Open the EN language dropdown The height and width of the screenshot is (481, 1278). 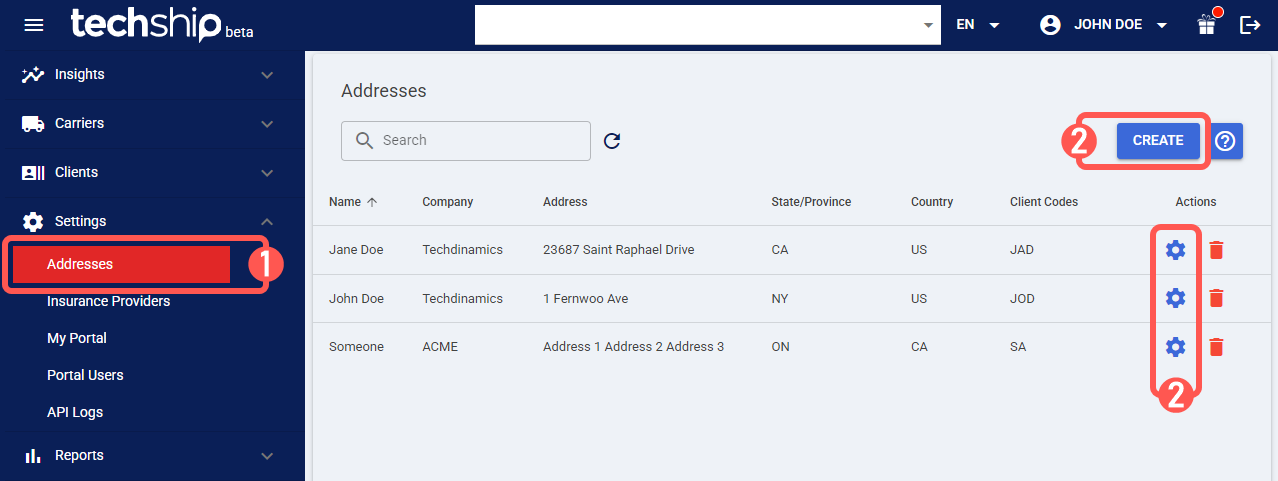[x=978, y=25]
